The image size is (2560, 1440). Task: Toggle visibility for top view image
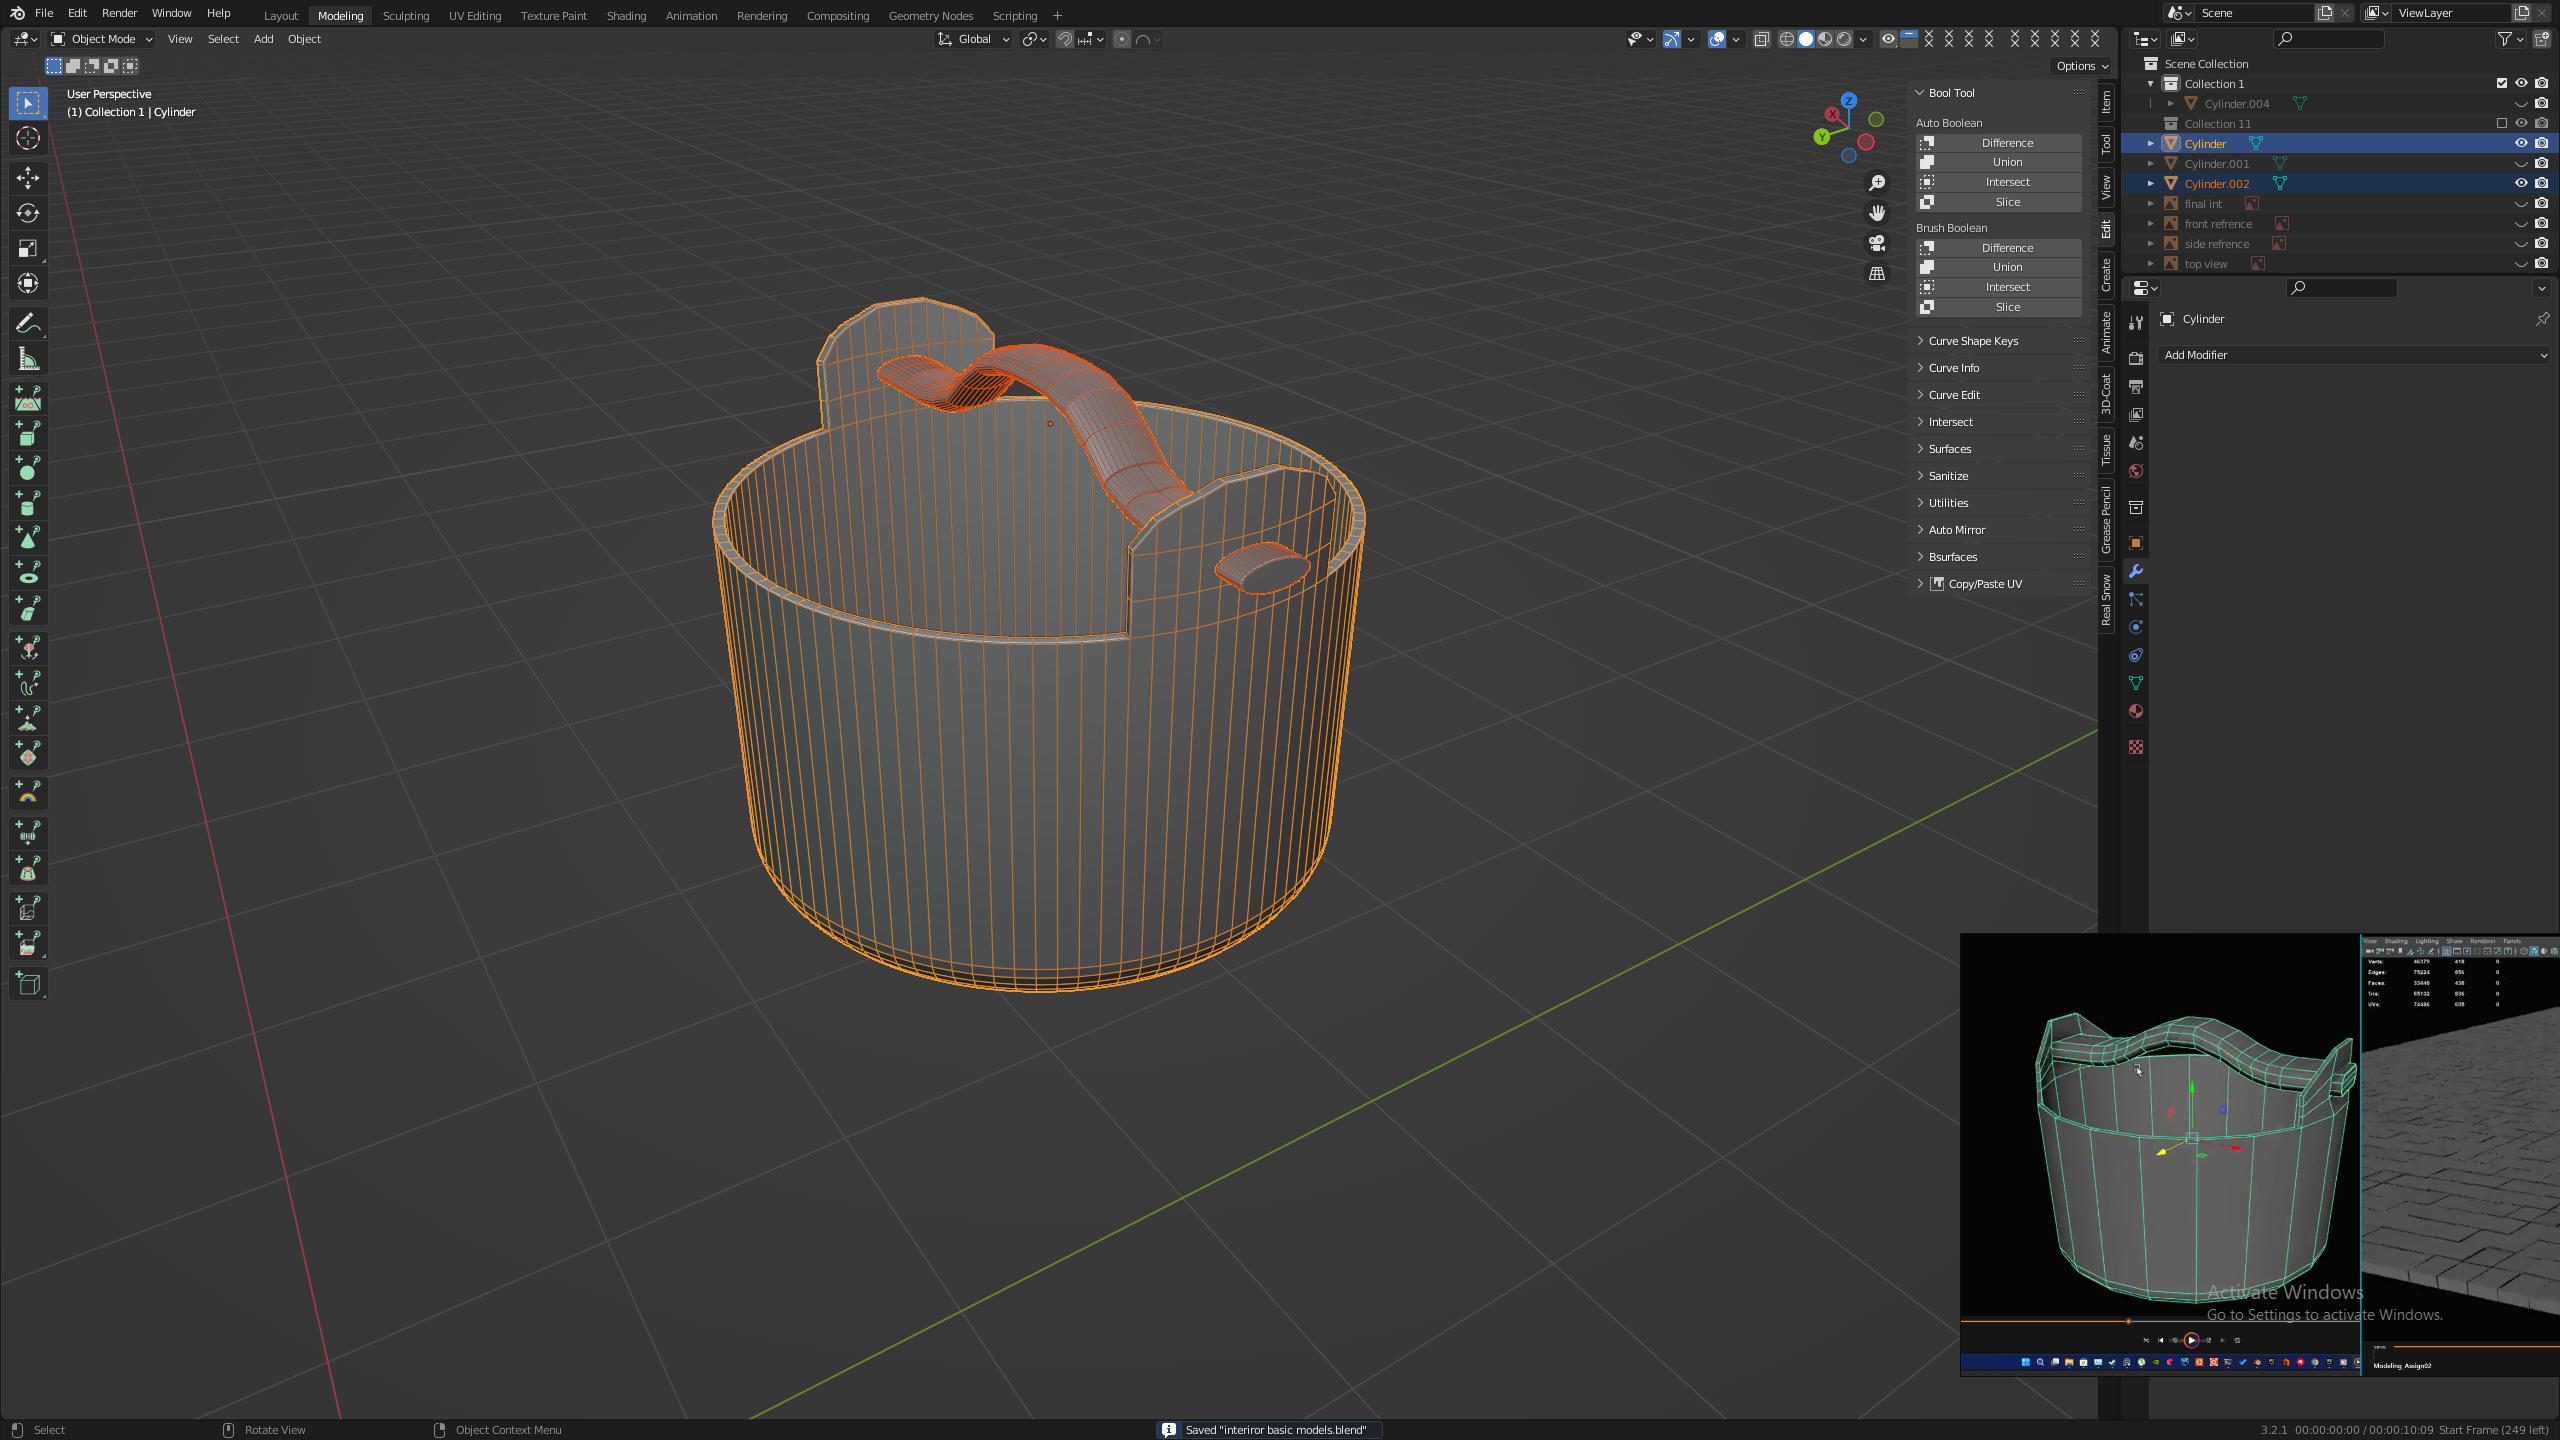click(2521, 263)
